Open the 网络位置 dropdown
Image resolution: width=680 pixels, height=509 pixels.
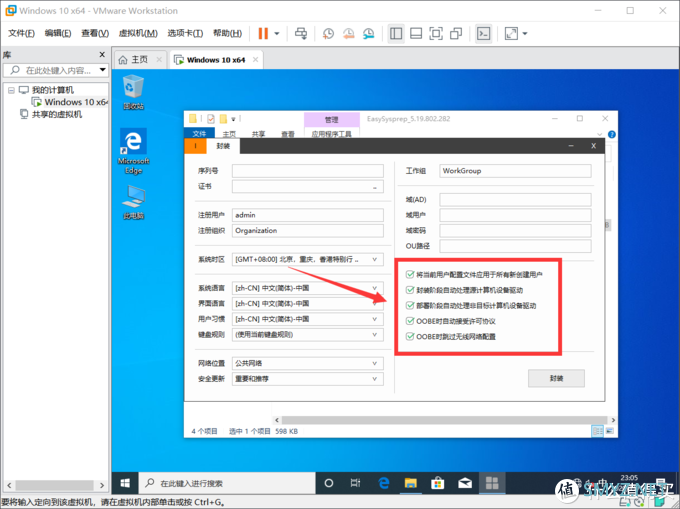coord(307,363)
